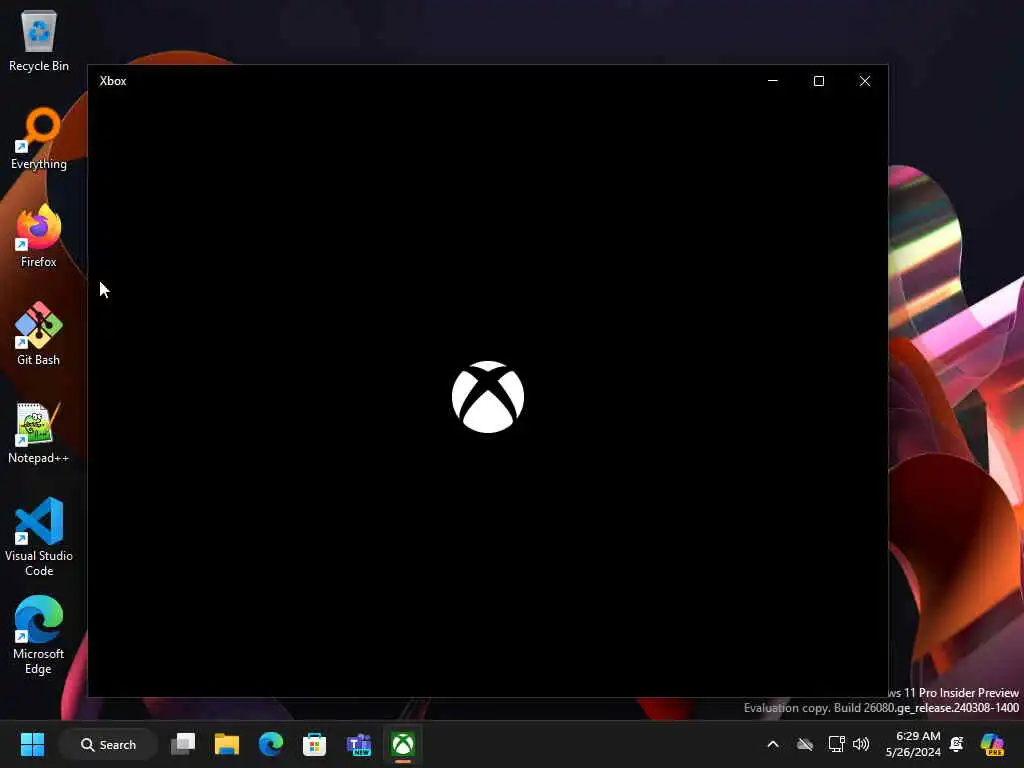The width and height of the screenshot is (1024, 768).
Task: Open the network status tray icon
Action: (x=837, y=744)
